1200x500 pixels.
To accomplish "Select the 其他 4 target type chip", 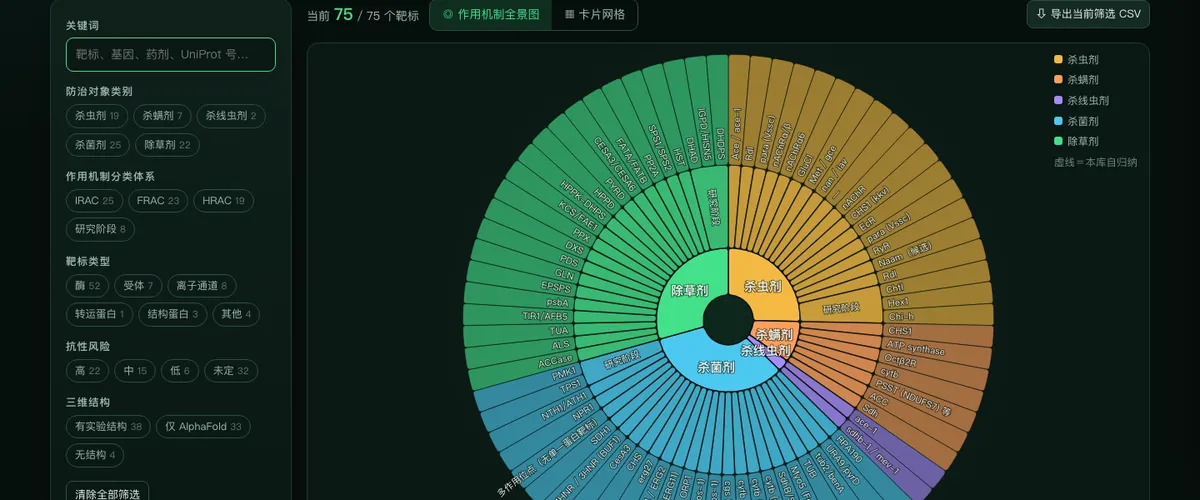I will [238, 314].
